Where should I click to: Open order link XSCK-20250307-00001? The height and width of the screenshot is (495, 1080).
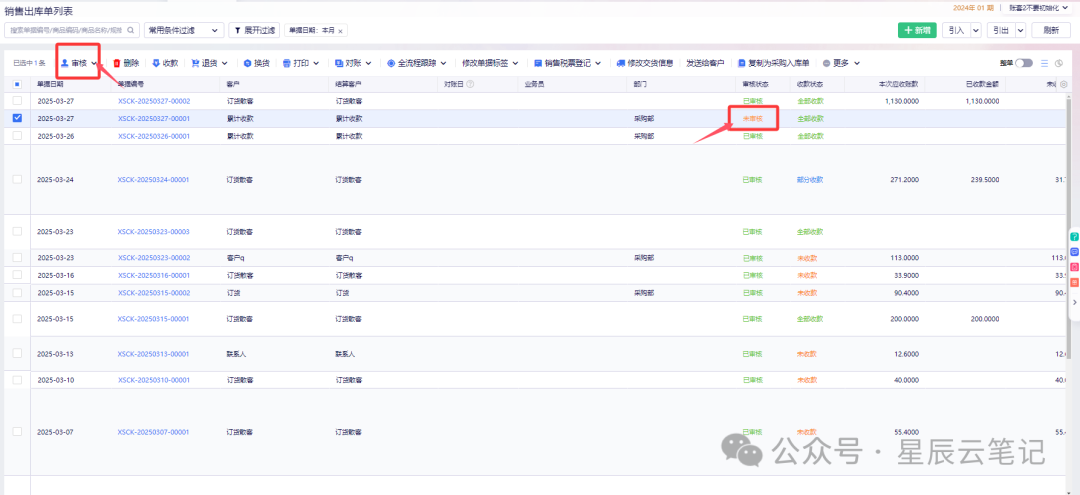tap(154, 432)
